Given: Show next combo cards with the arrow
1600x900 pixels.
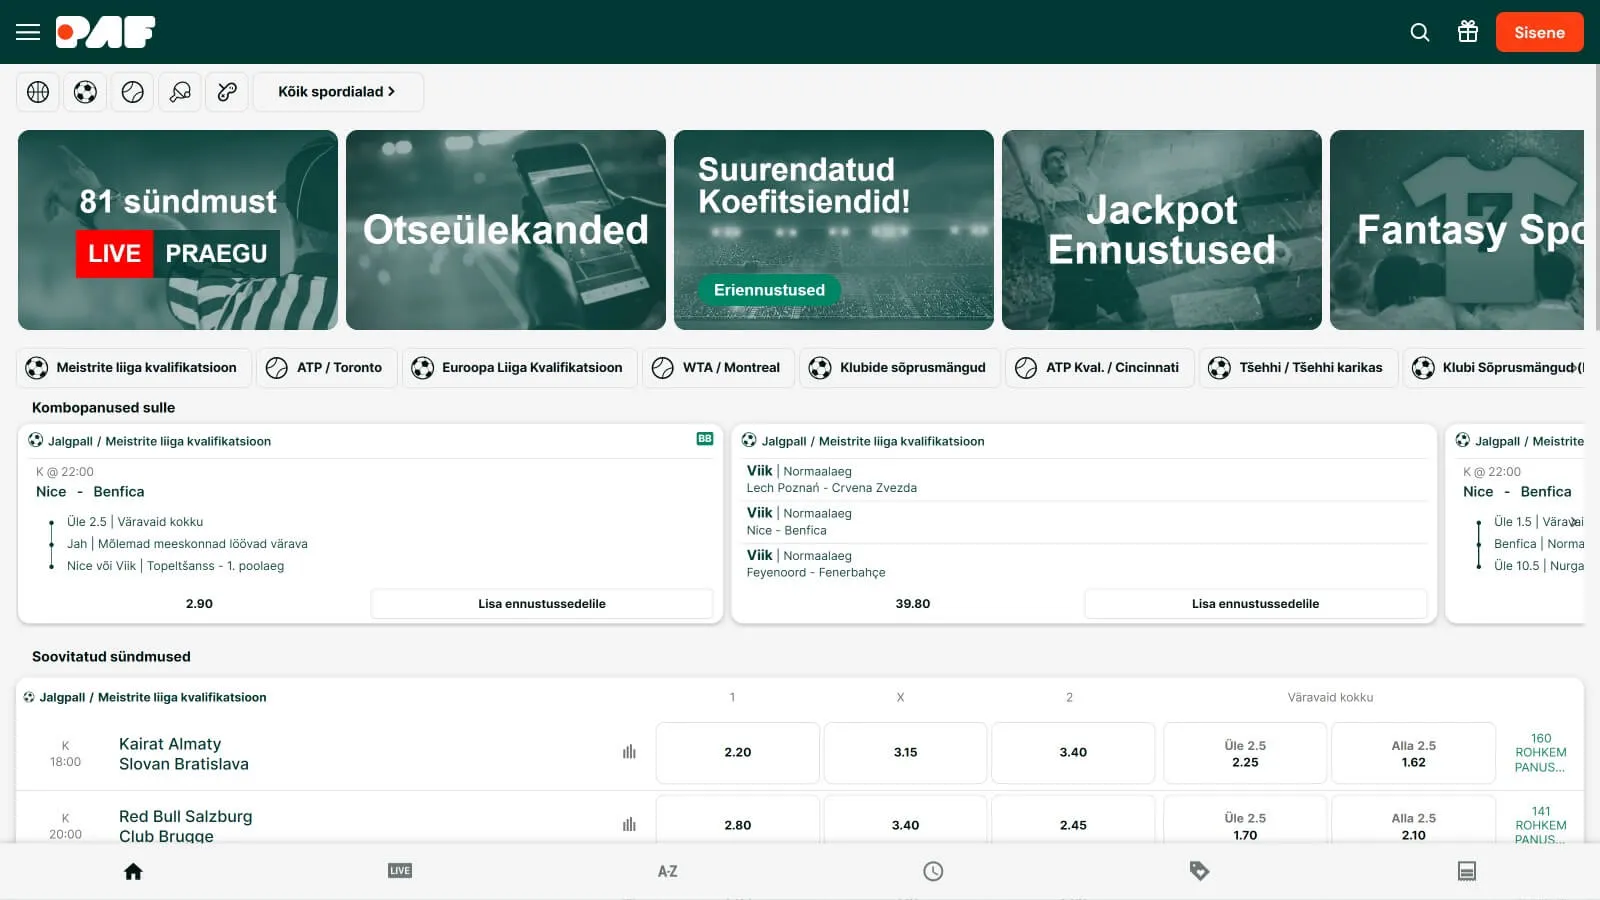Looking at the screenshot, I should 1574,522.
